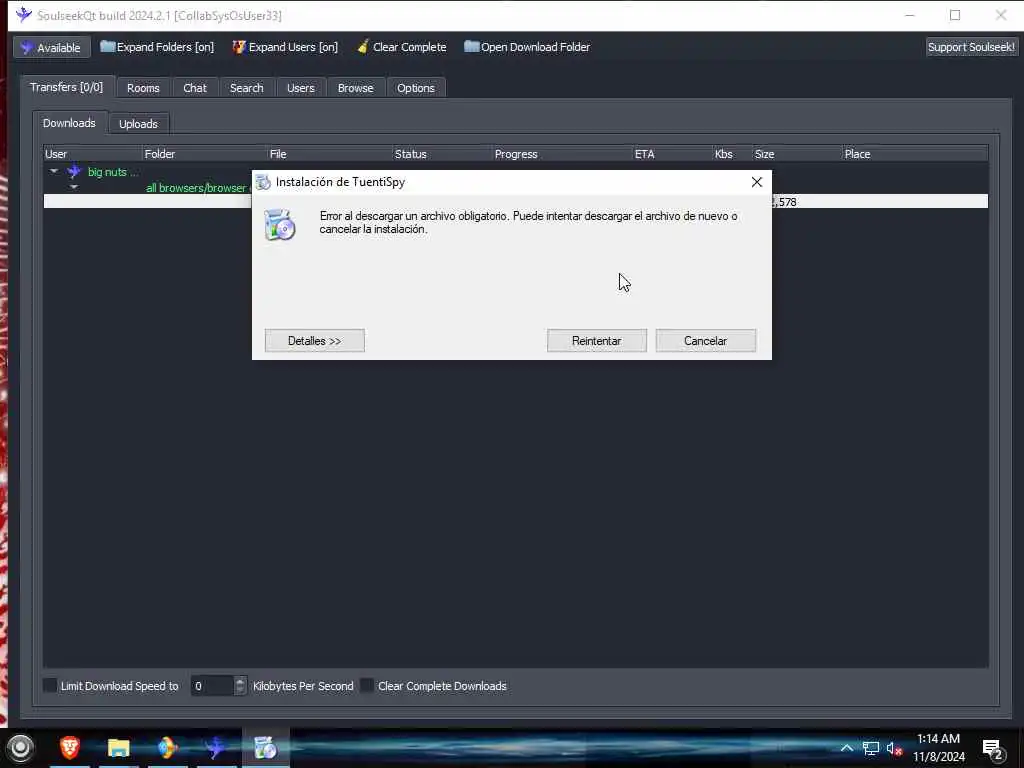The image size is (1024, 768).
Task: Open the notification center icon
Action: pos(993,748)
